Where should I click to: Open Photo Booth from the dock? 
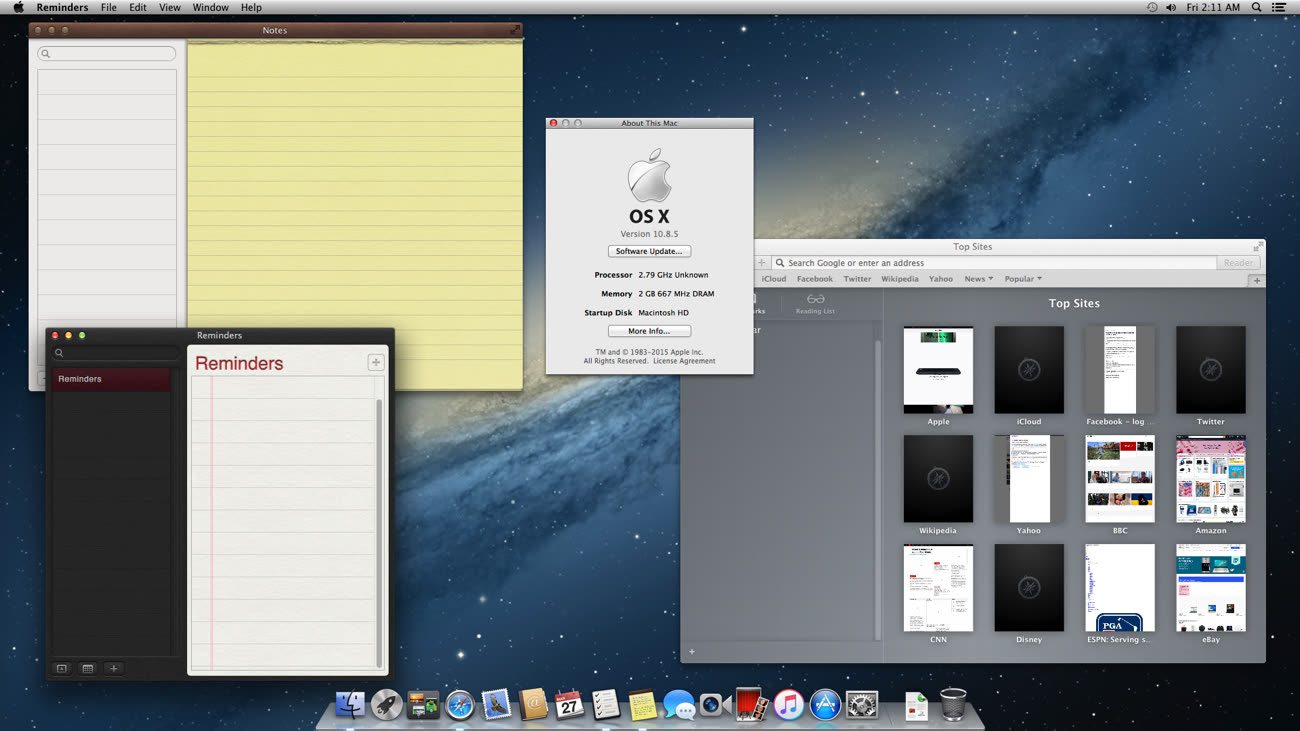click(750, 705)
